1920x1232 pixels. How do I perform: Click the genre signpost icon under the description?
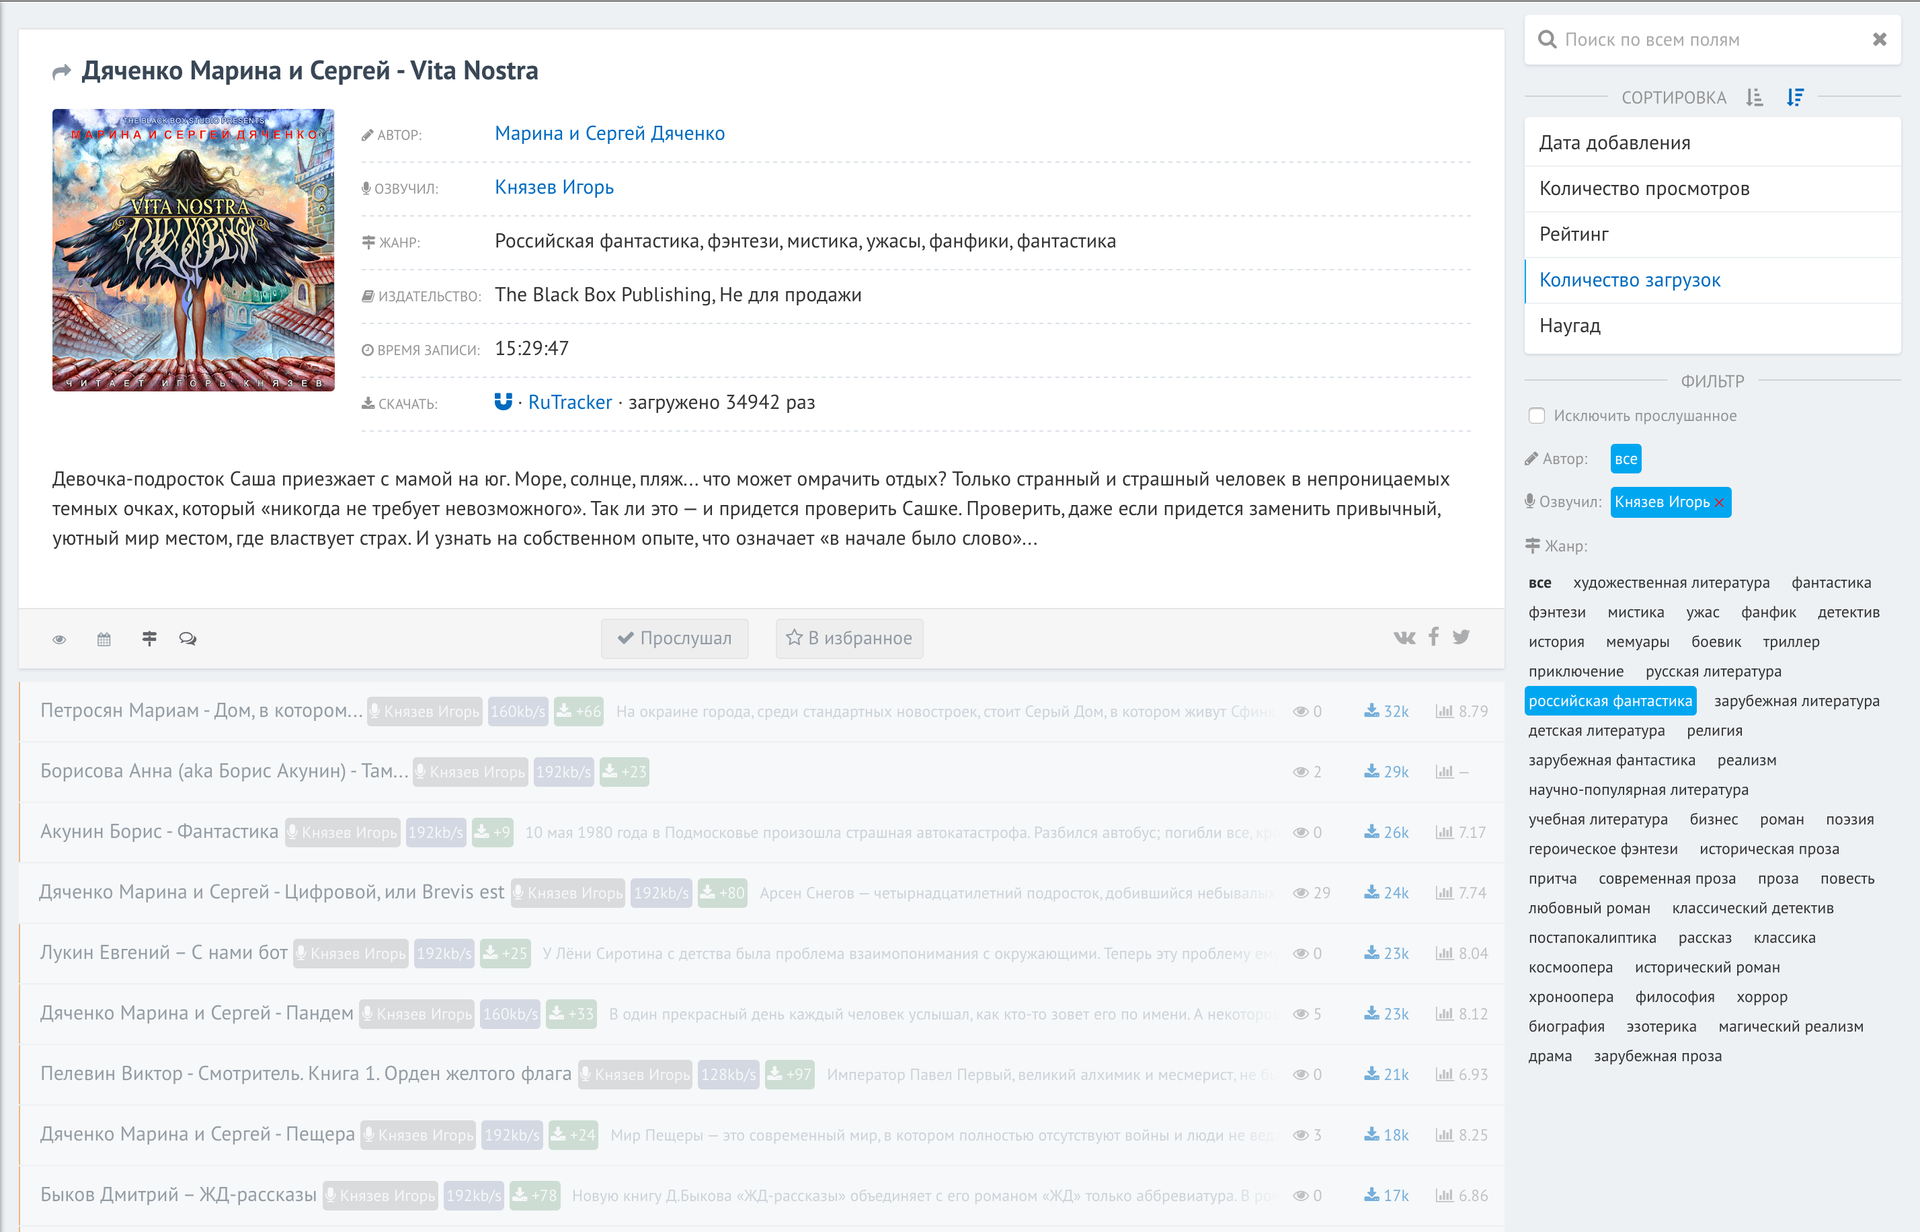pyautogui.click(x=149, y=638)
